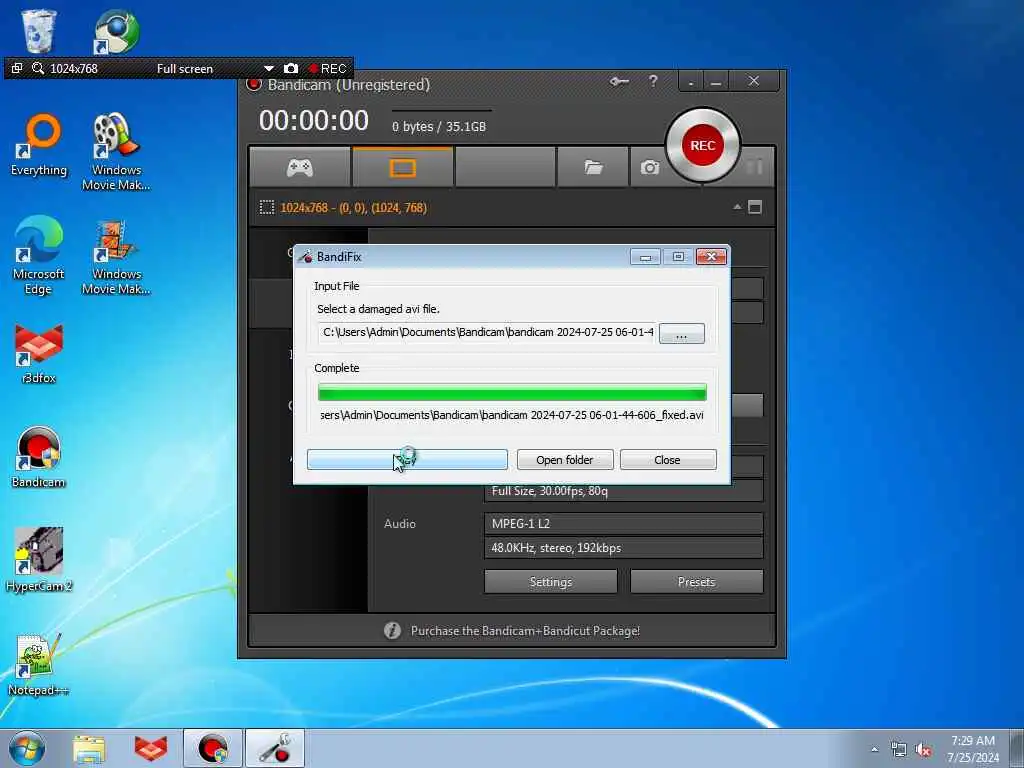The height and width of the screenshot is (768, 1024).
Task: Browse for input file with the ... button
Action: coord(682,333)
